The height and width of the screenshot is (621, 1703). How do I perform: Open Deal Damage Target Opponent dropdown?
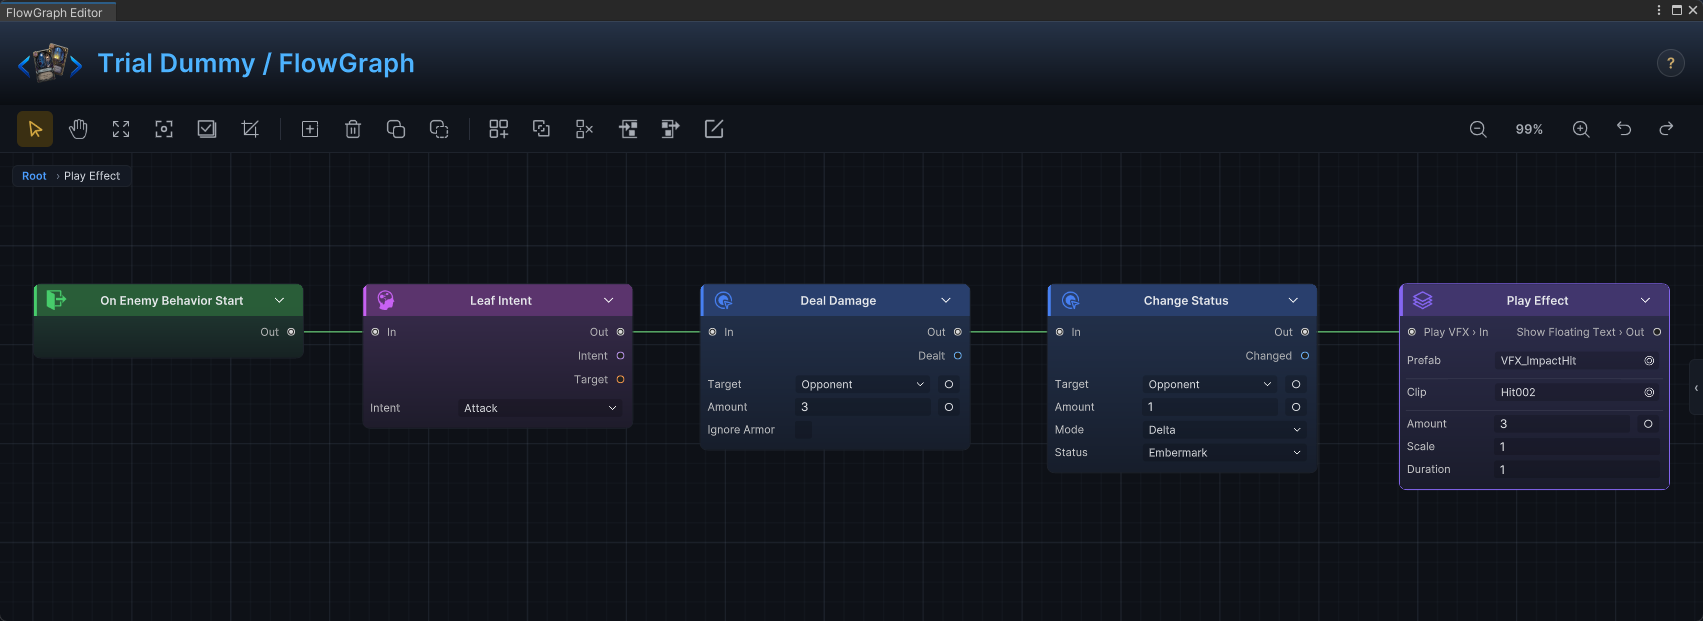pos(863,384)
